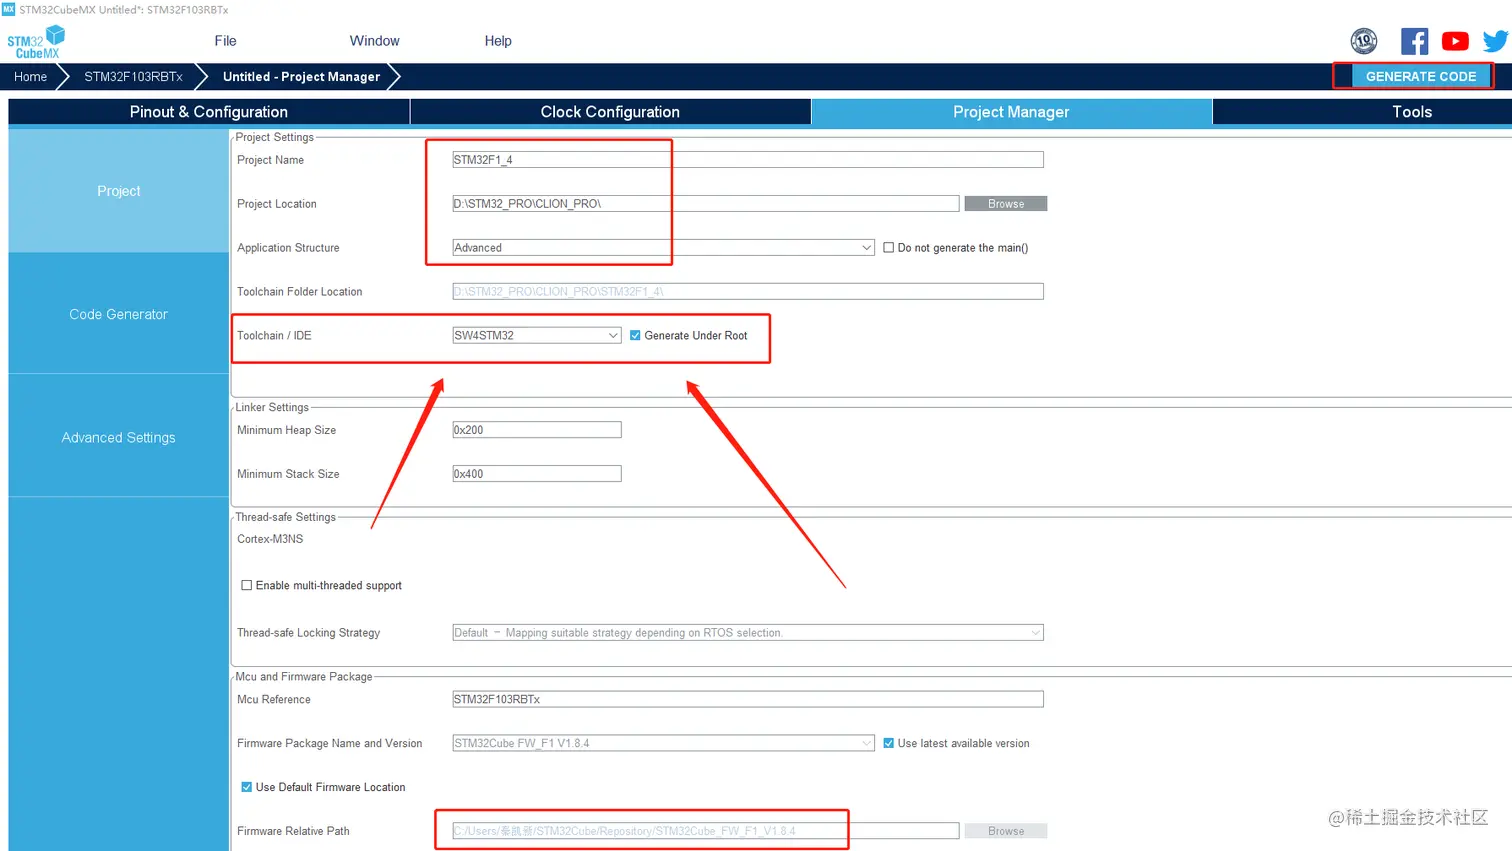
Task: Open the Facebook icon
Action: (1414, 41)
